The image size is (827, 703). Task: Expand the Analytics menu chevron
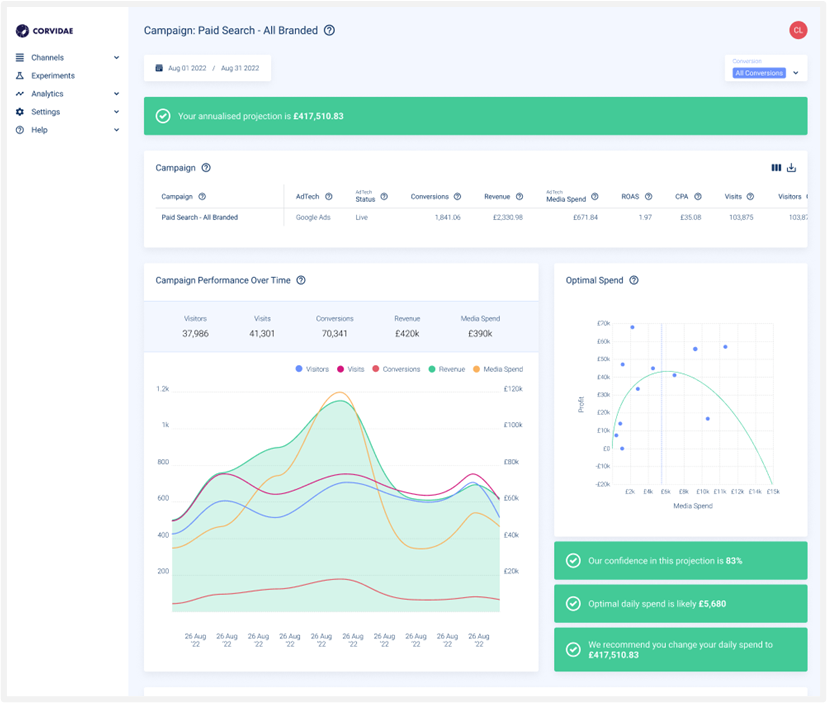117,93
